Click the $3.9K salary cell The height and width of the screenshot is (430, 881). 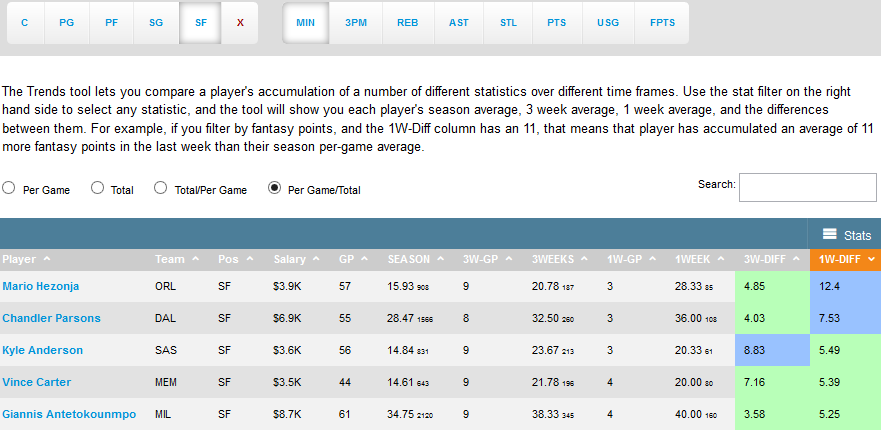[287, 287]
